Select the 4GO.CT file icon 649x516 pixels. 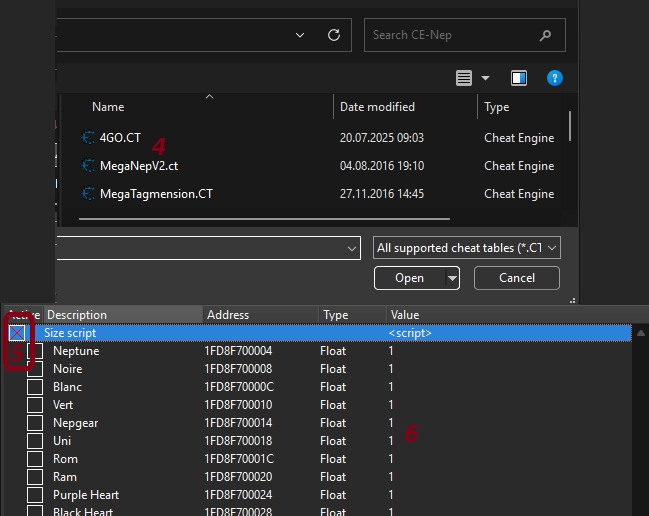pyautogui.click(x=88, y=138)
